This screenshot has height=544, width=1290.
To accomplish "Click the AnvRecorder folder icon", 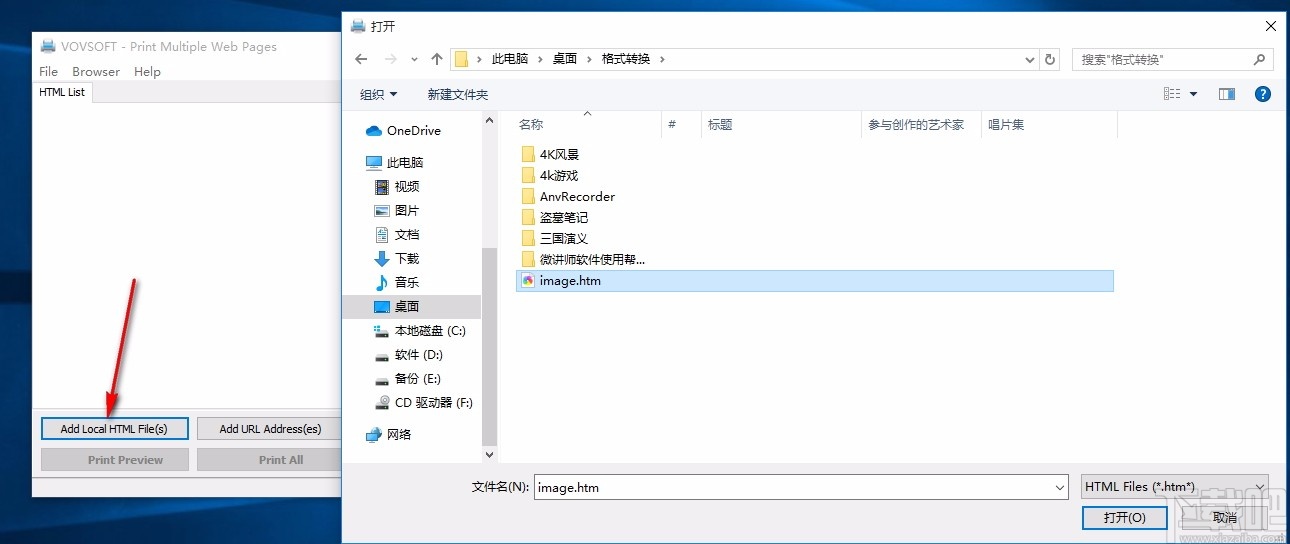I will click(528, 197).
